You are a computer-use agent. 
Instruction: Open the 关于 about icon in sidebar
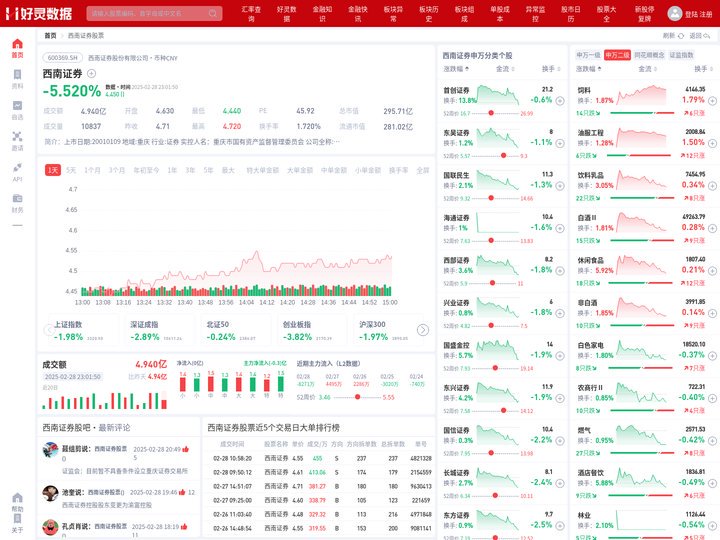pyautogui.click(x=17, y=519)
